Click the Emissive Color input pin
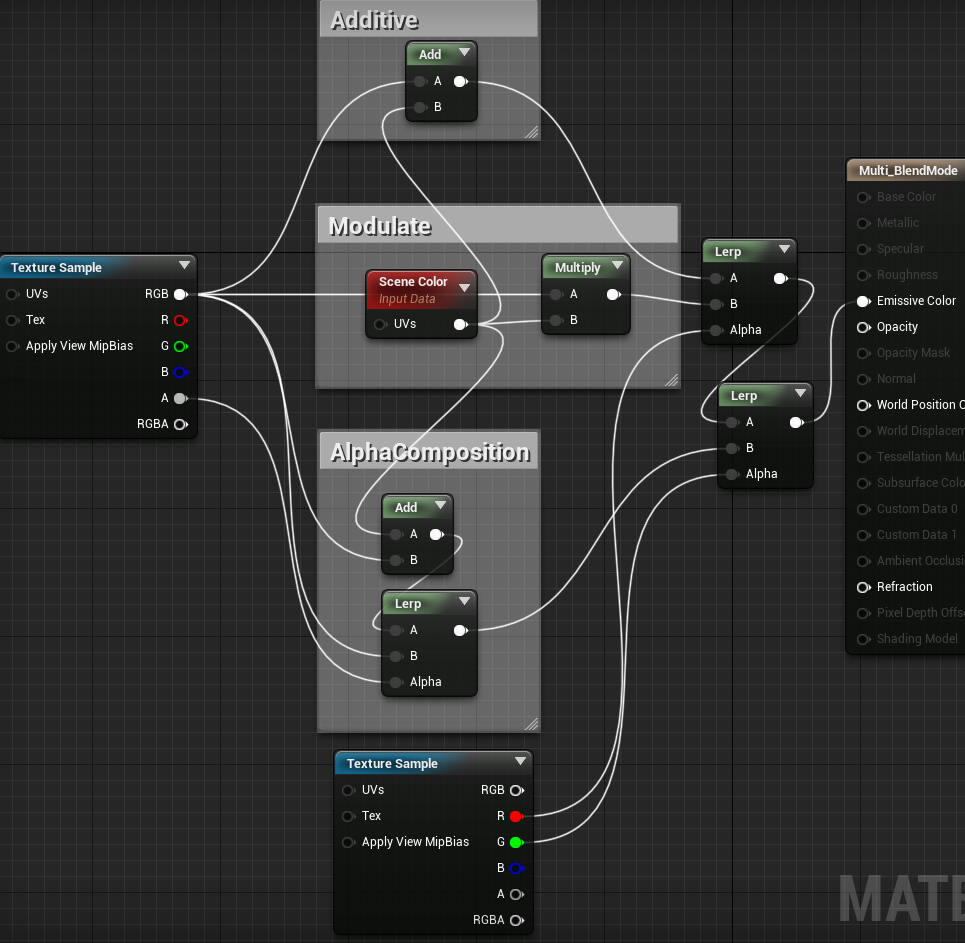The width and height of the screenshot is (965, 943). tap(863, 301)
